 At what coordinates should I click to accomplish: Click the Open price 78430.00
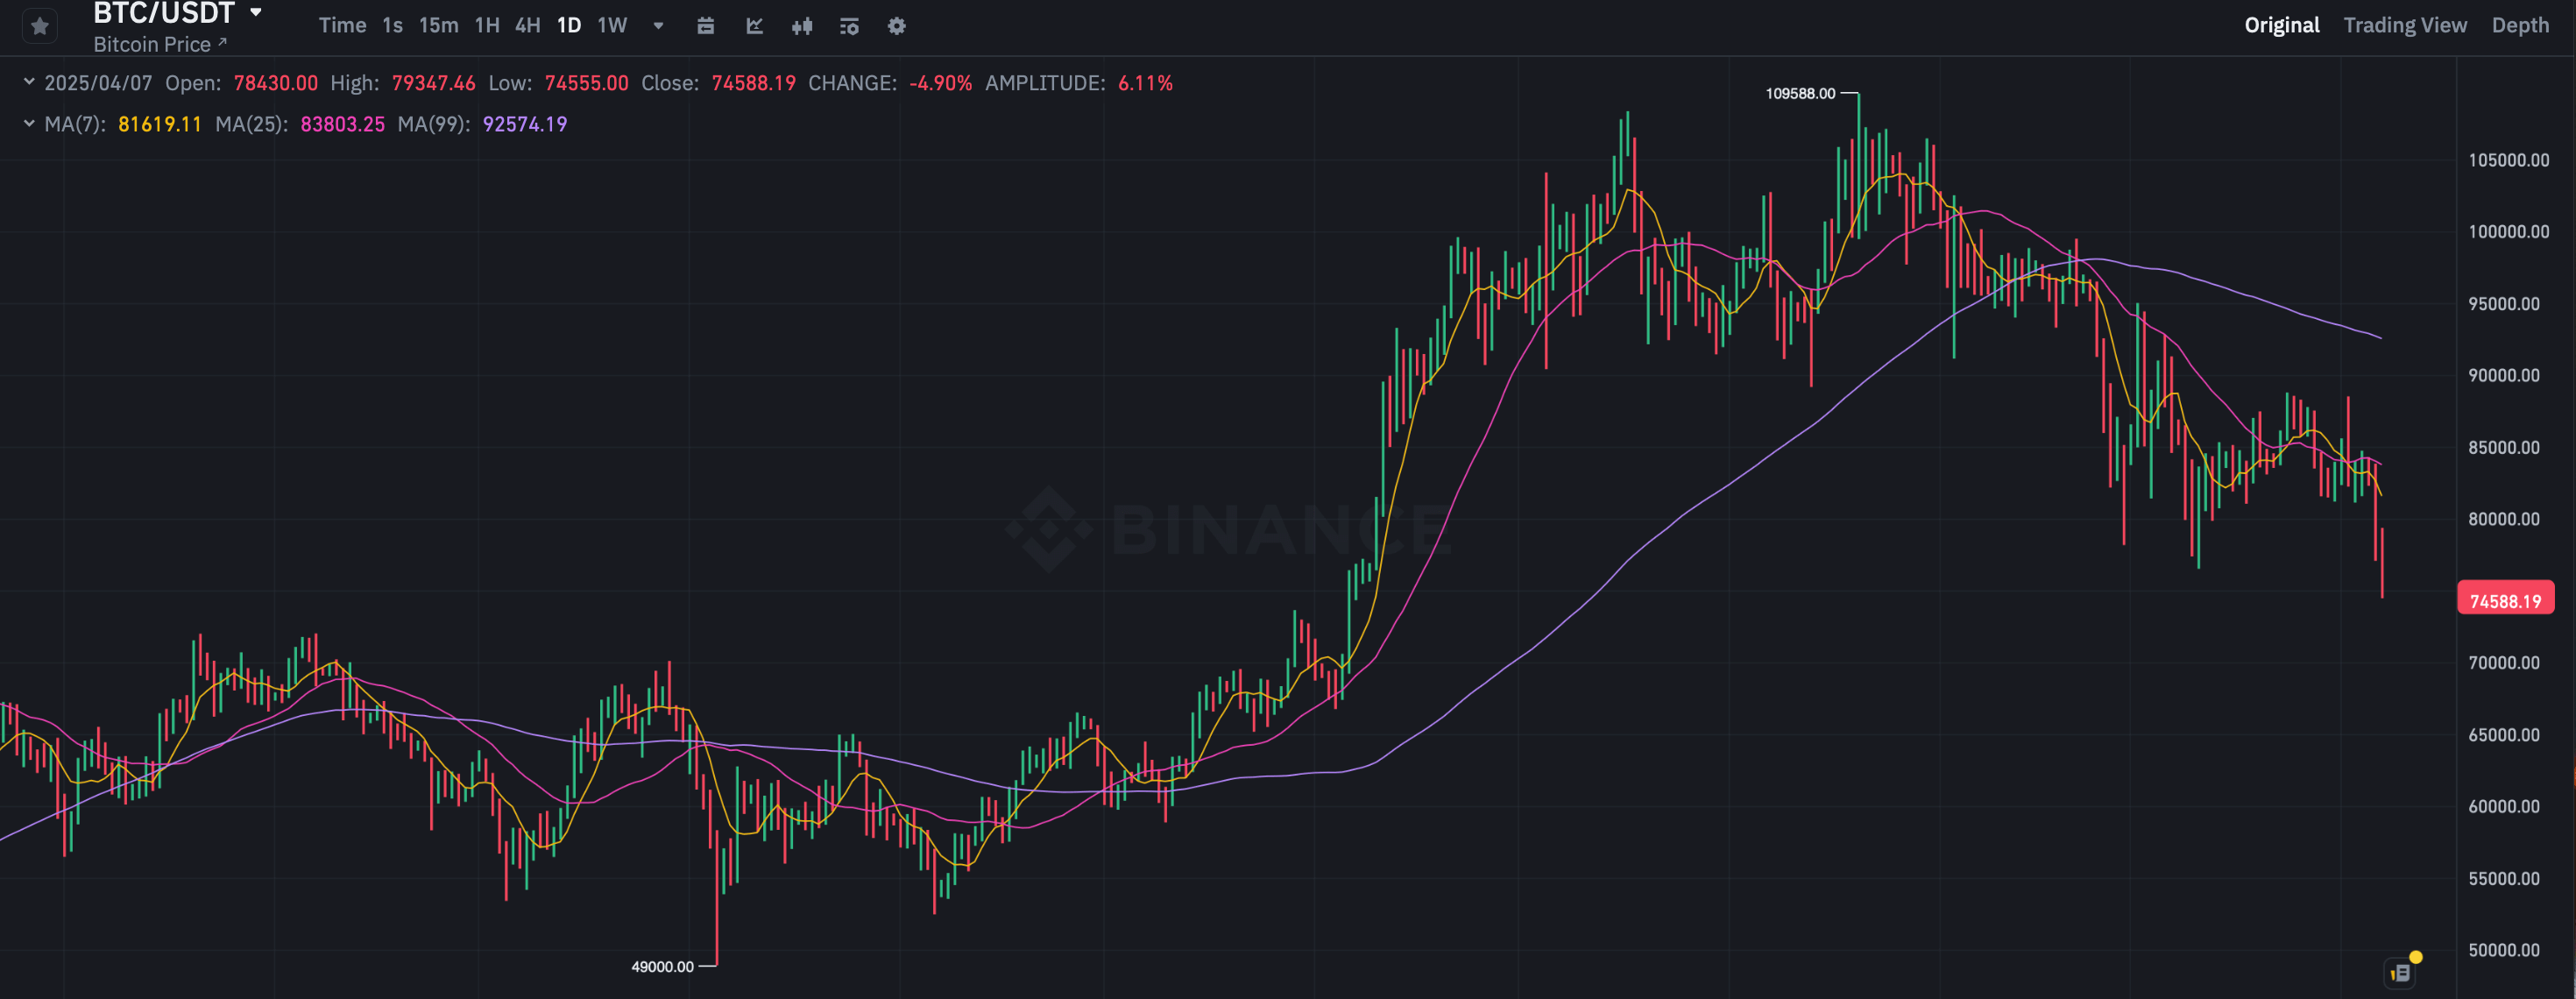pyautogui.click(x=275, y=83)
